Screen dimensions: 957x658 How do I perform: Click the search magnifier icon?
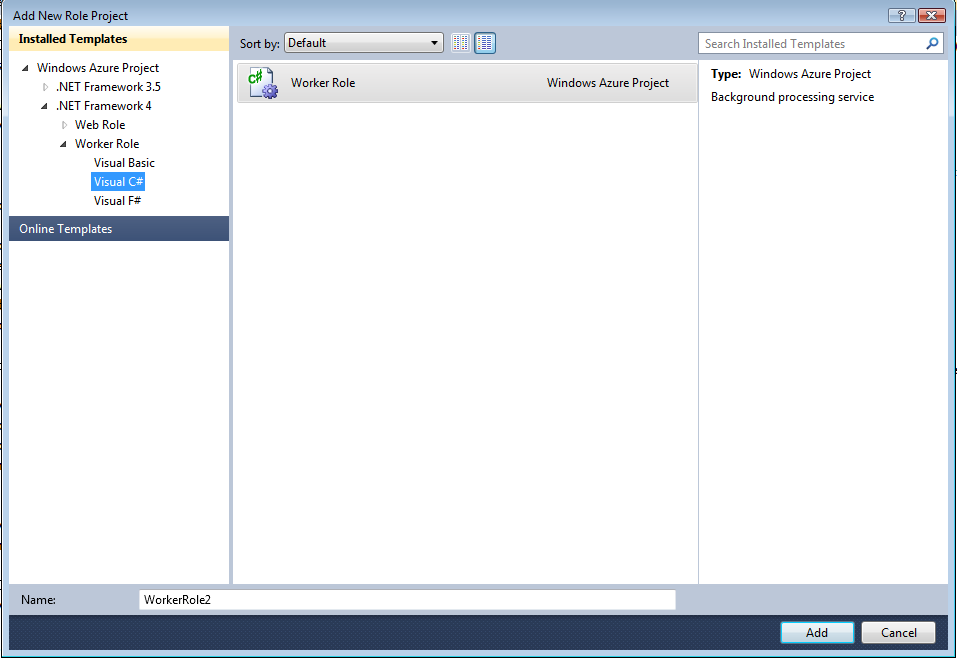tap(932, 43)
